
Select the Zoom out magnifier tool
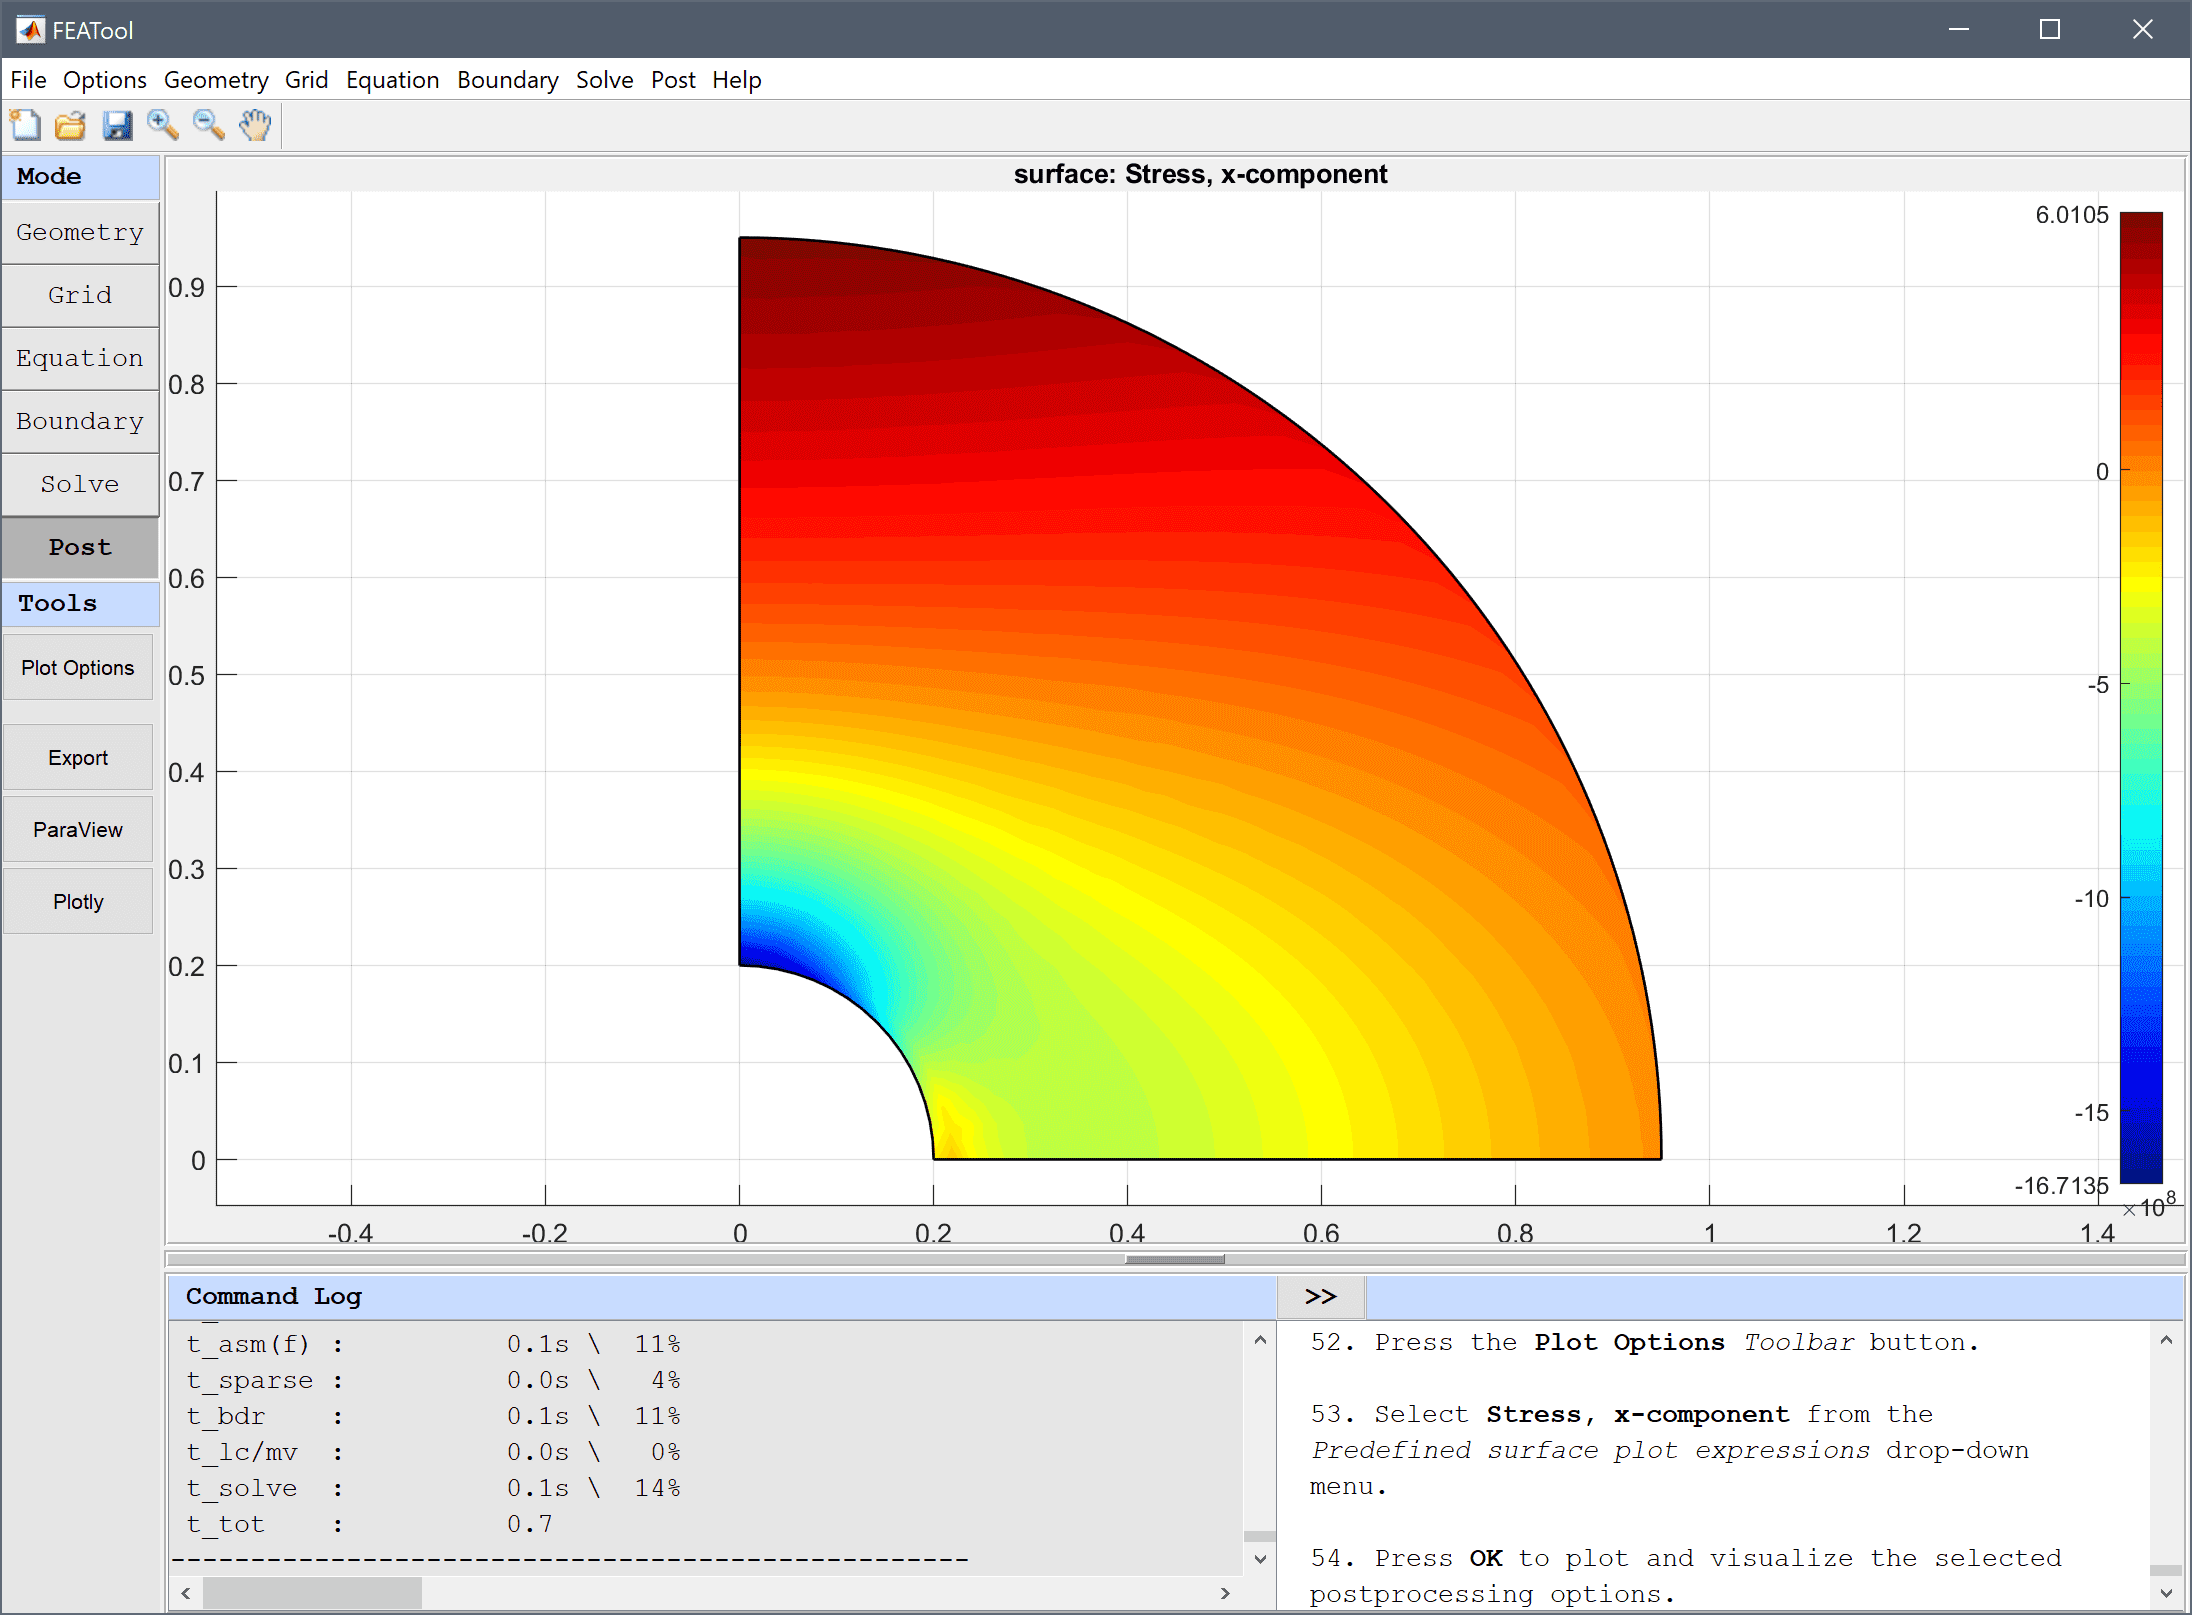209,126
